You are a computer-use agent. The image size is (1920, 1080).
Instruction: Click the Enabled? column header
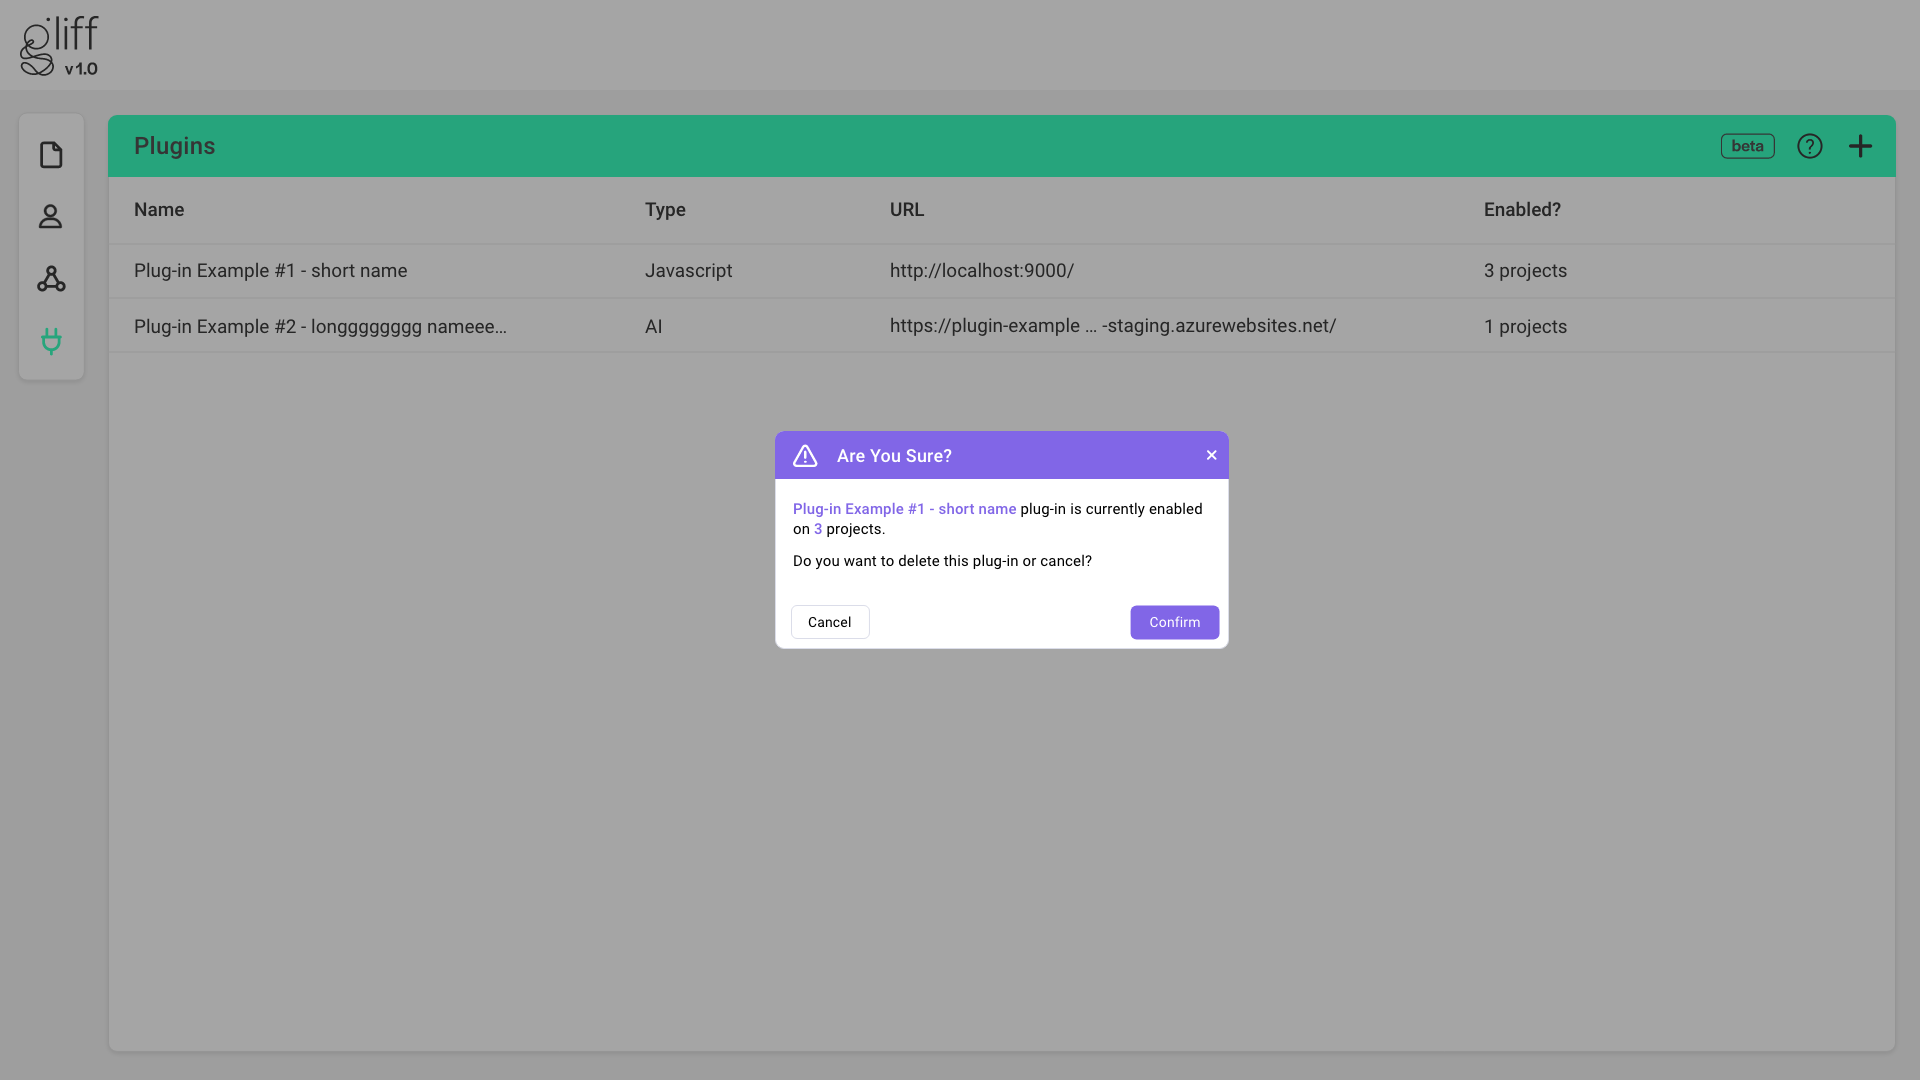[x=1522, y=210]
